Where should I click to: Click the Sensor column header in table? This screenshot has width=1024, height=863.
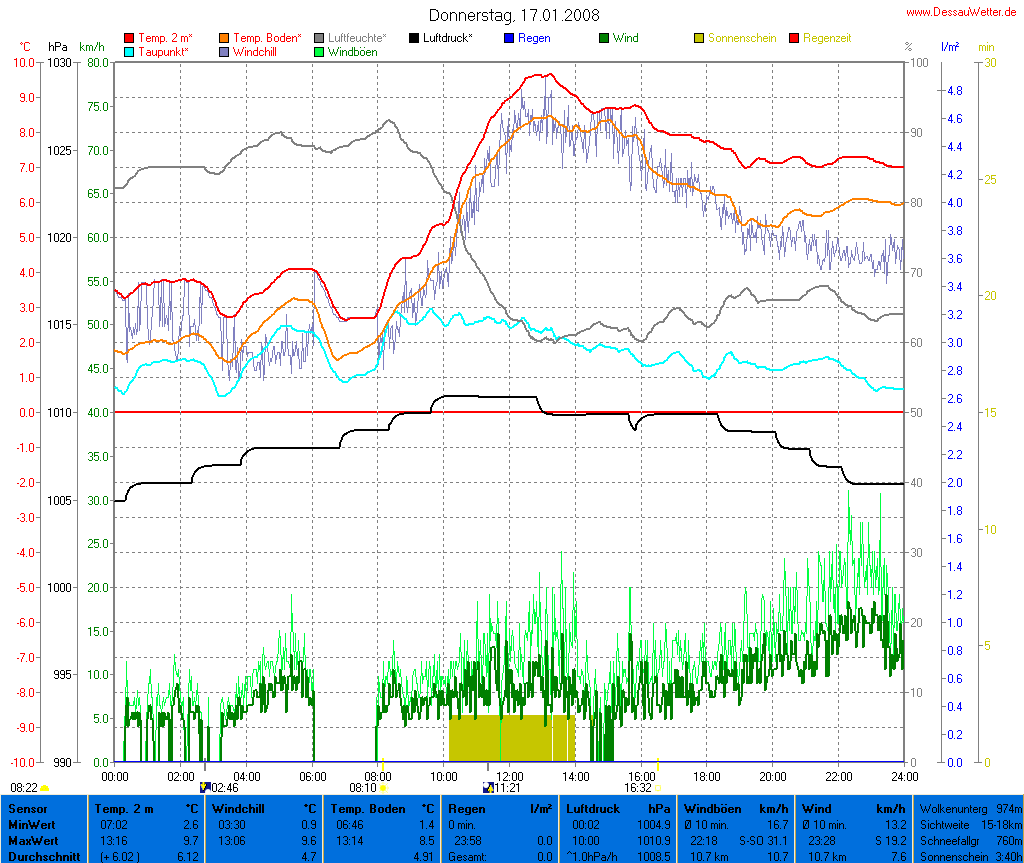point(28,807)
